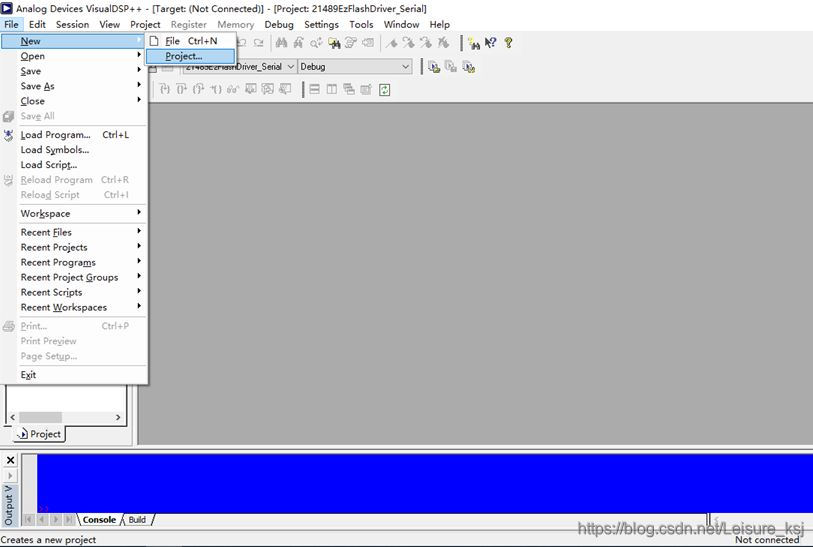Click the green refresh windows icon
This screenshot has width=813, height=547.
(x=384, y=90)
